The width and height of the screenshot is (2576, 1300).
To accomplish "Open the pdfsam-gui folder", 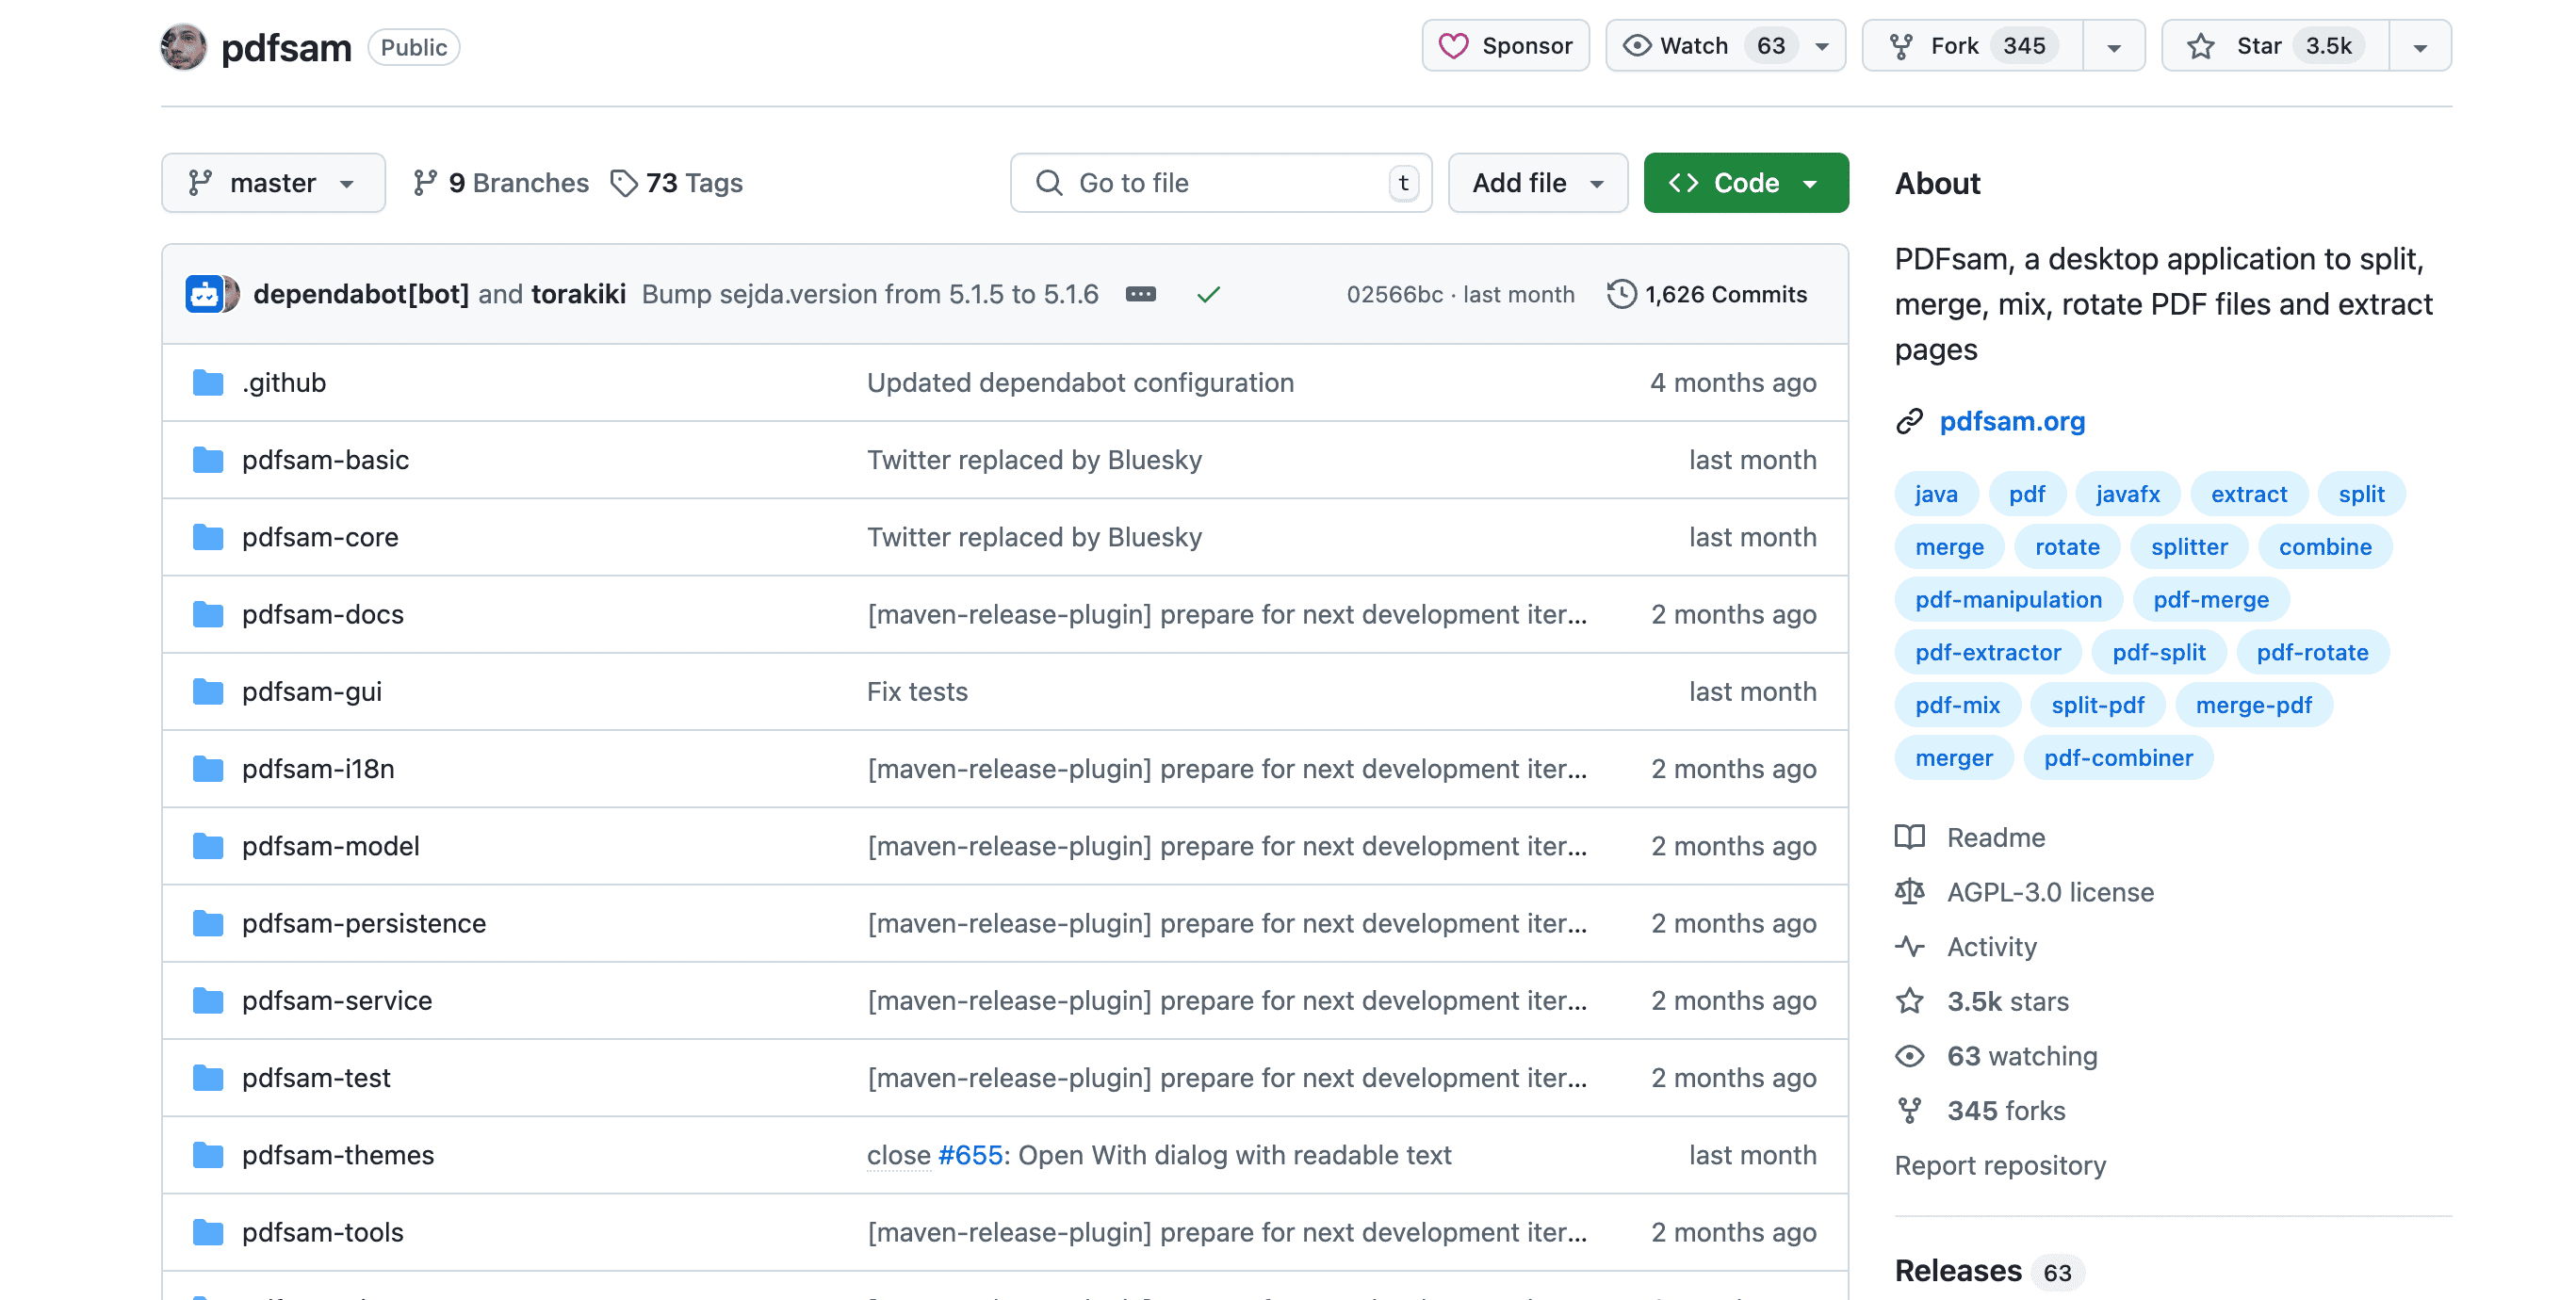I will tap(314, 690).
